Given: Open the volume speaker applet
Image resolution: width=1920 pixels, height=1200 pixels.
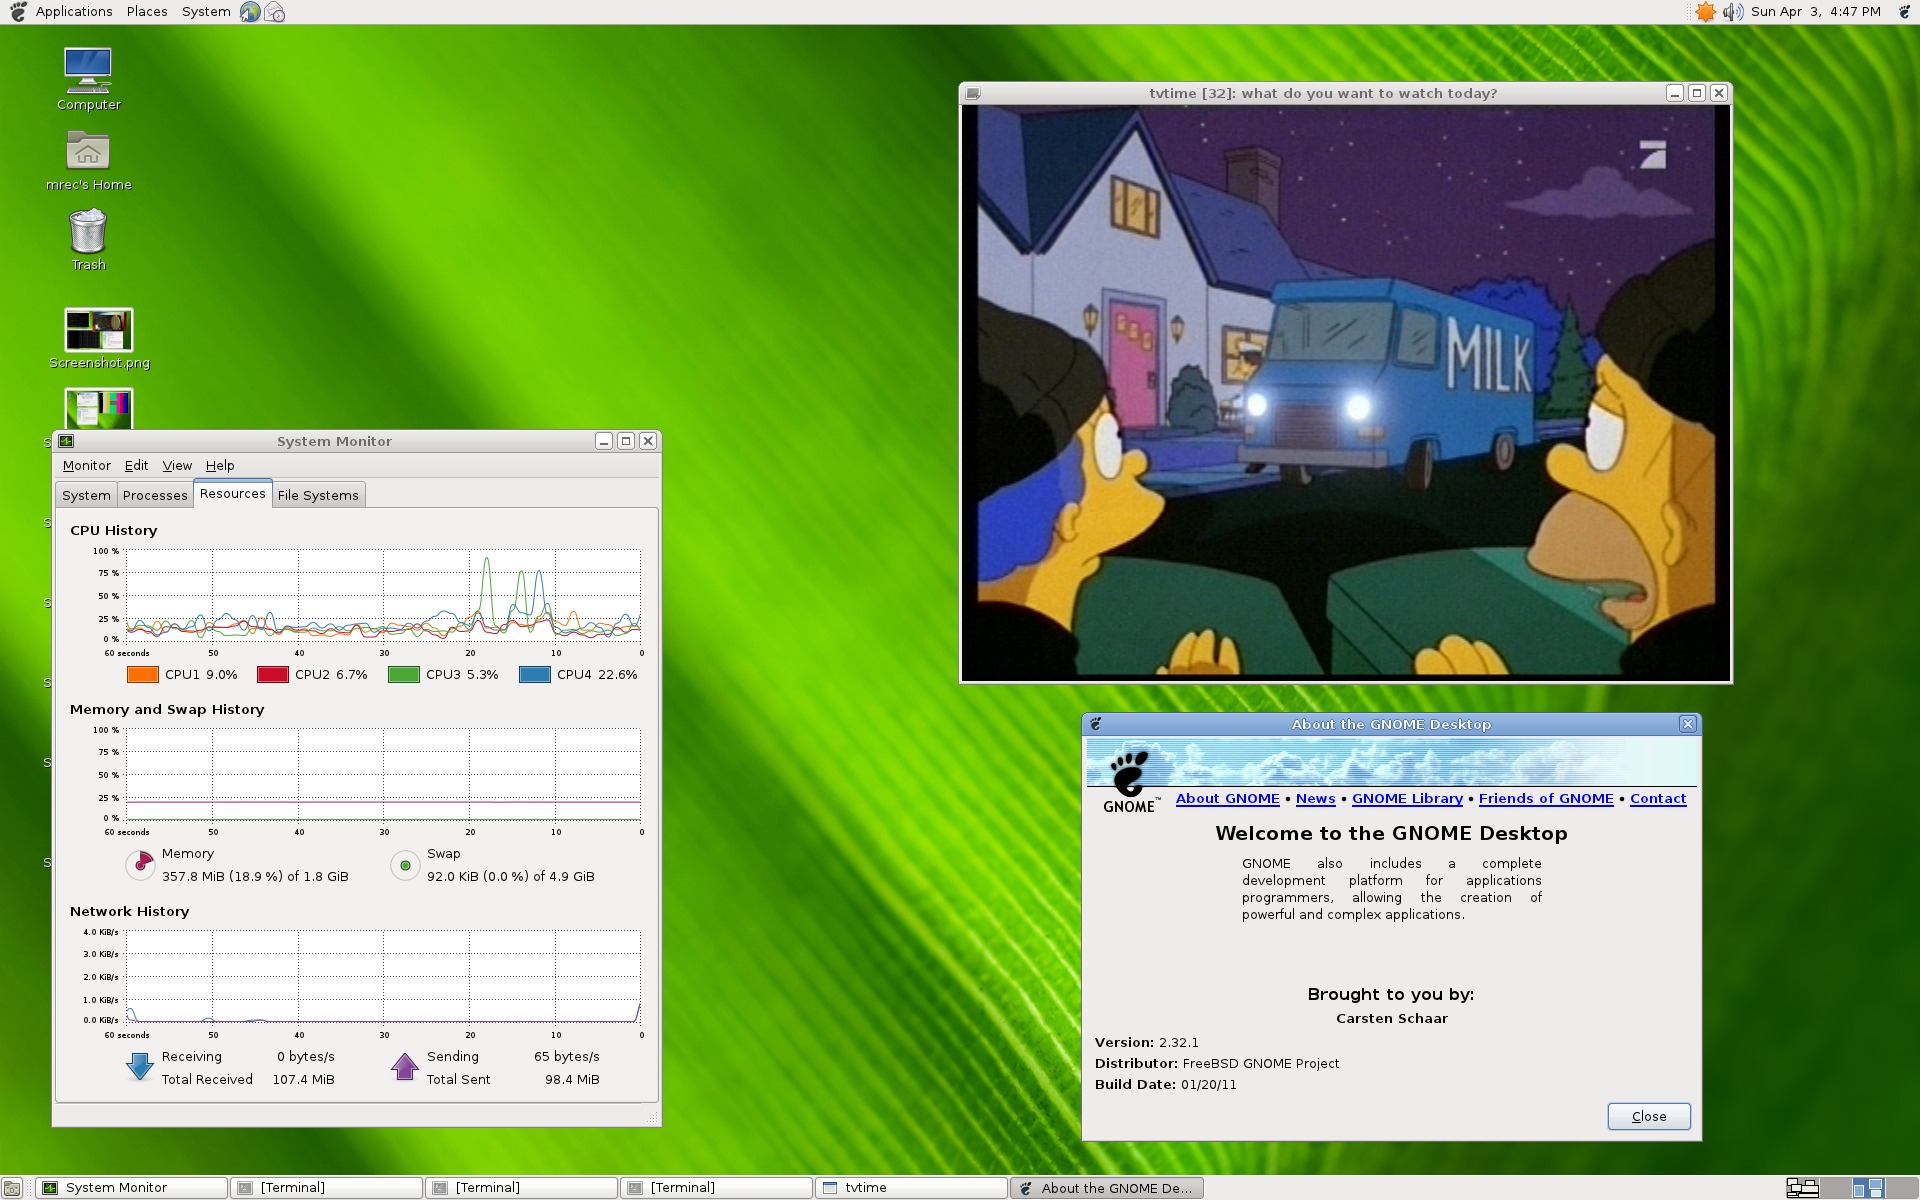Looking at the screenshot, I should (x=1733, y=12).
